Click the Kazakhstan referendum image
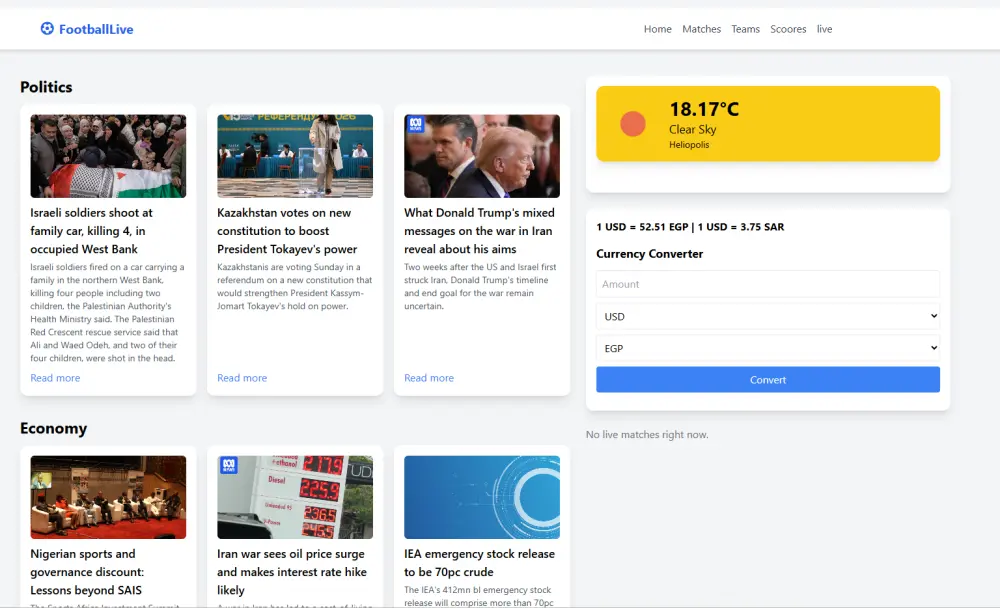Screen dimensions: 1000x608 295,155
